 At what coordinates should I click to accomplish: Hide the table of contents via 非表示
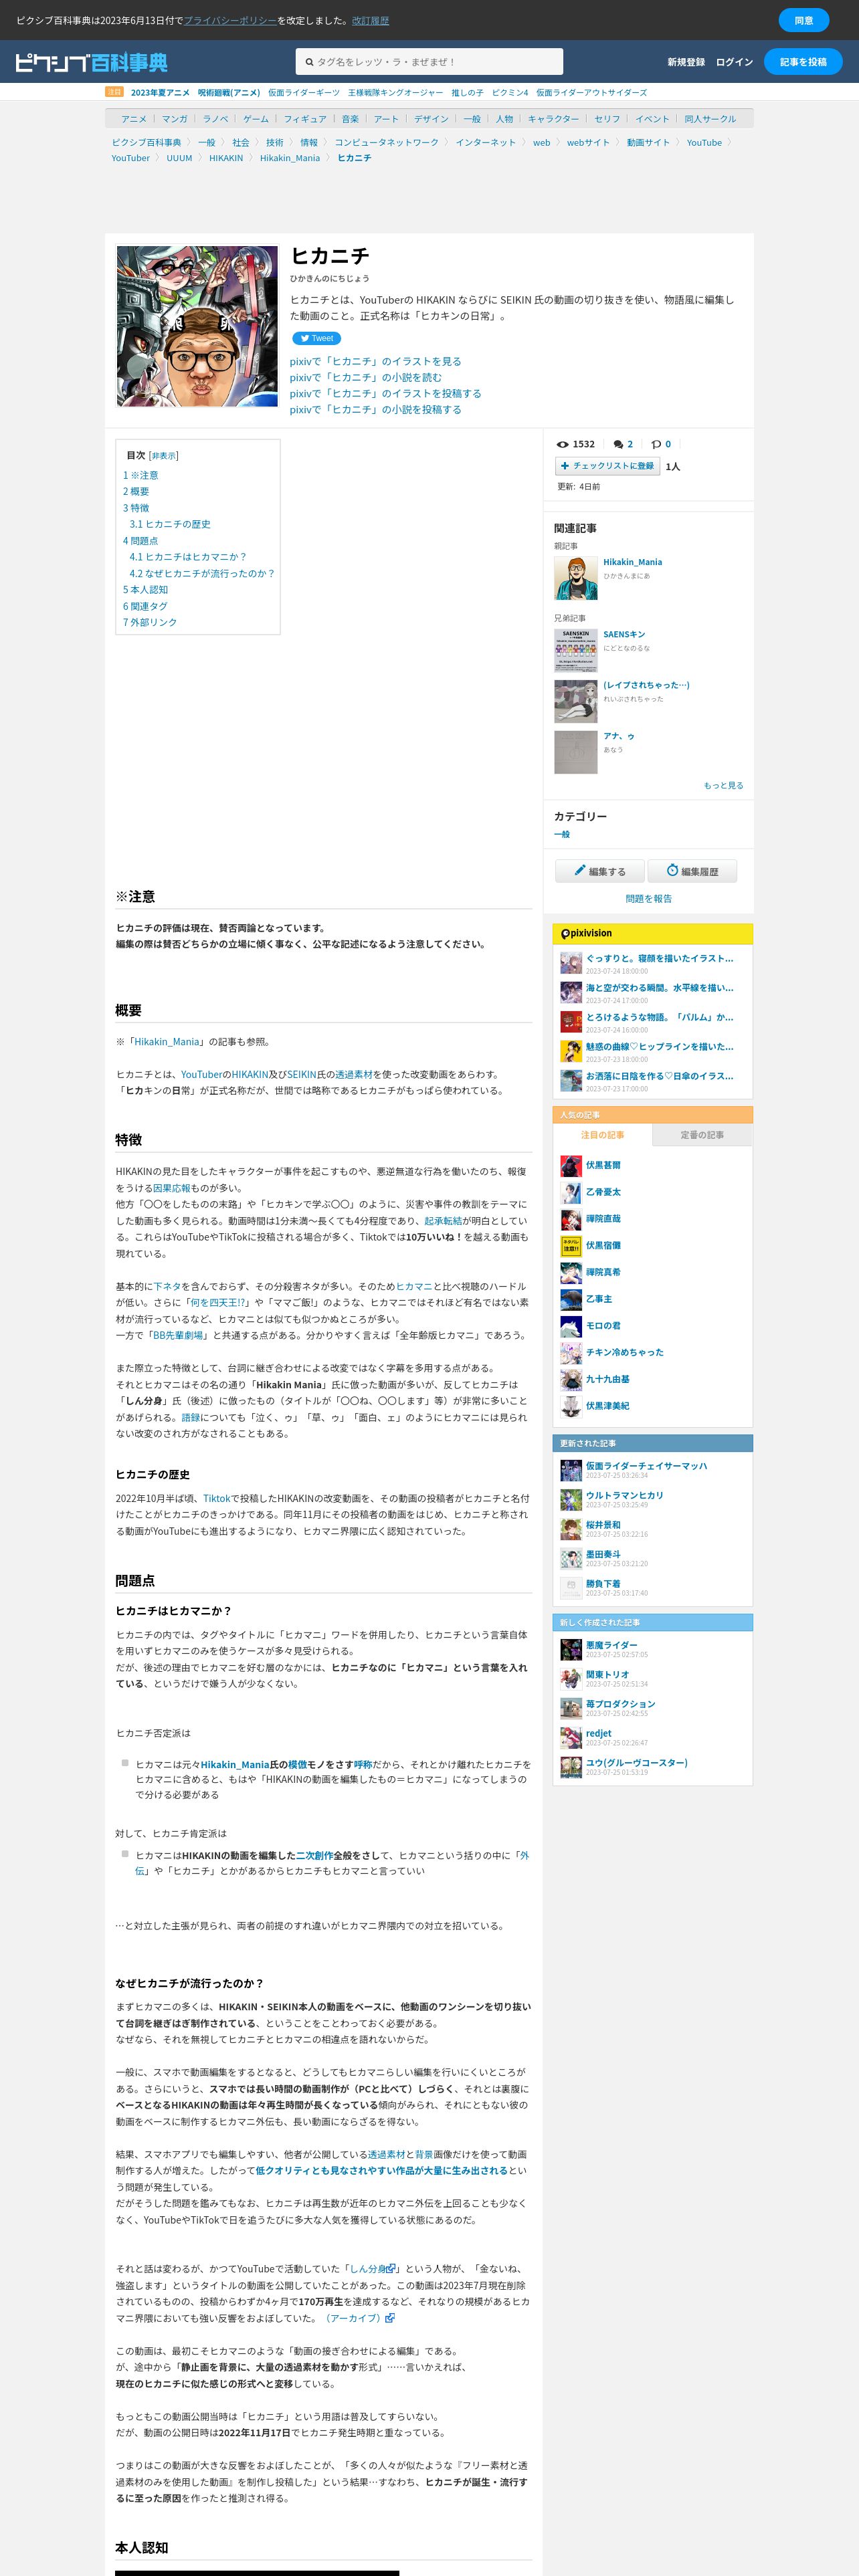pos(163,456)
